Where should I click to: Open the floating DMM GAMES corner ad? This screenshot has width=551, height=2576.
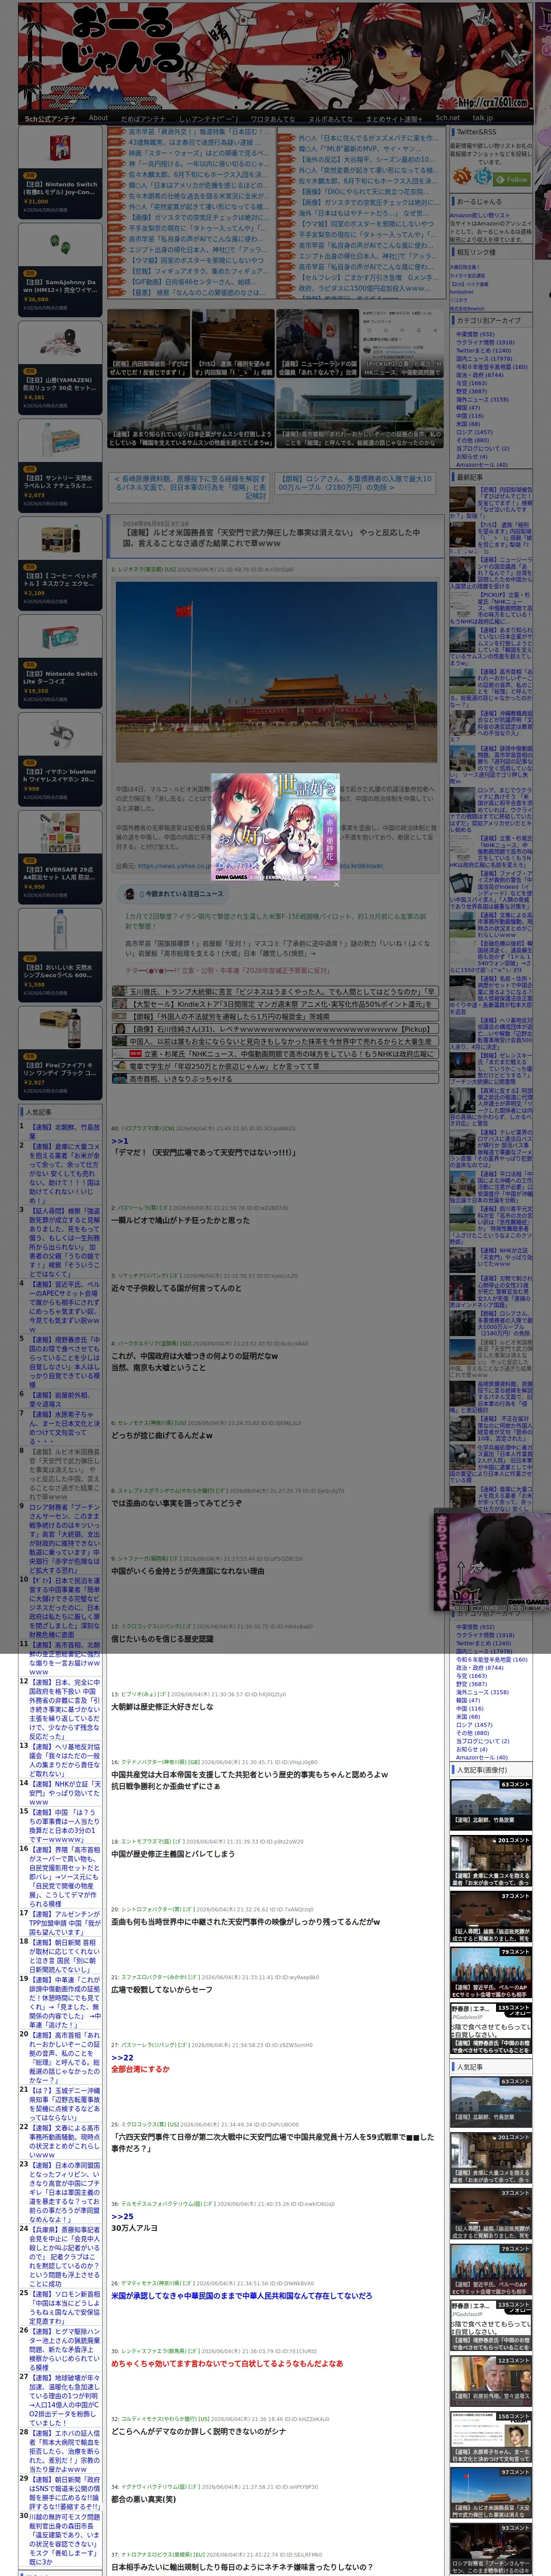point(492,1561)
